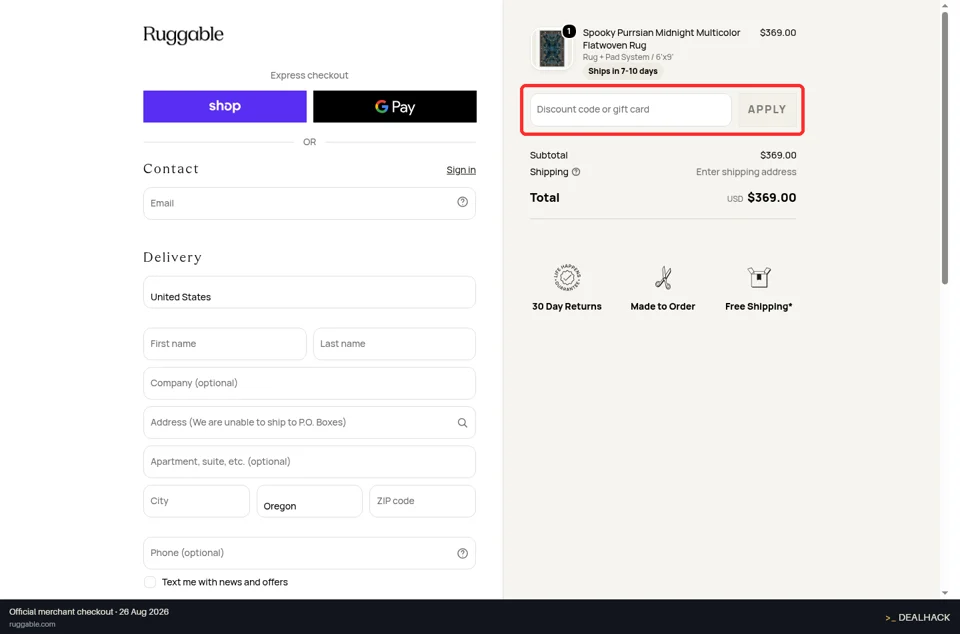Viewport: 960px width, 634px height.
Task: Check Text me with news and offers
Action: [150, 582]
